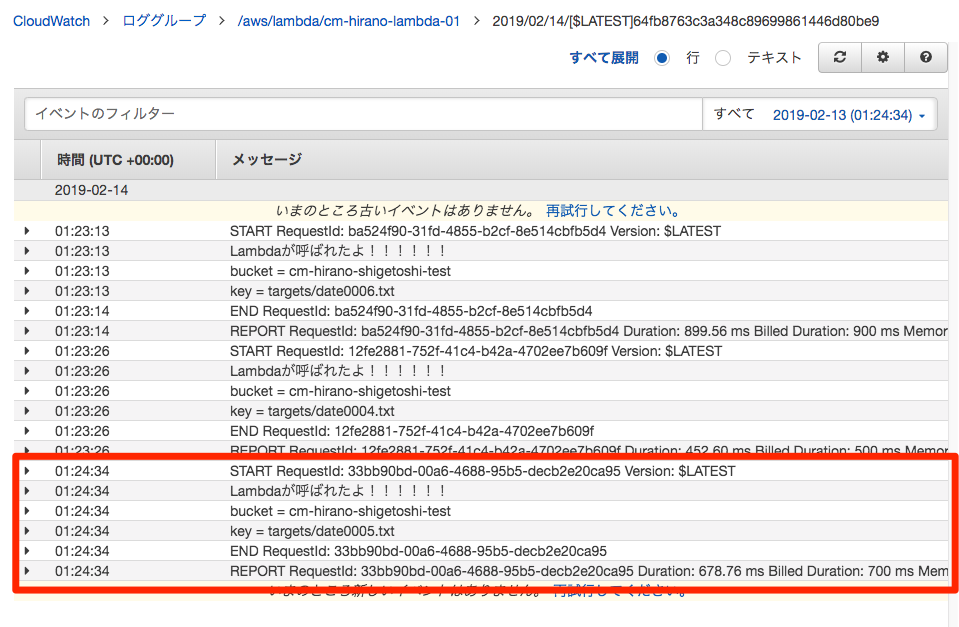Image resolution: width=959 pixels, height=627 pixels.
Task: Open the help question mark icon
Action: pyautogui.click(x=925, y=58)
